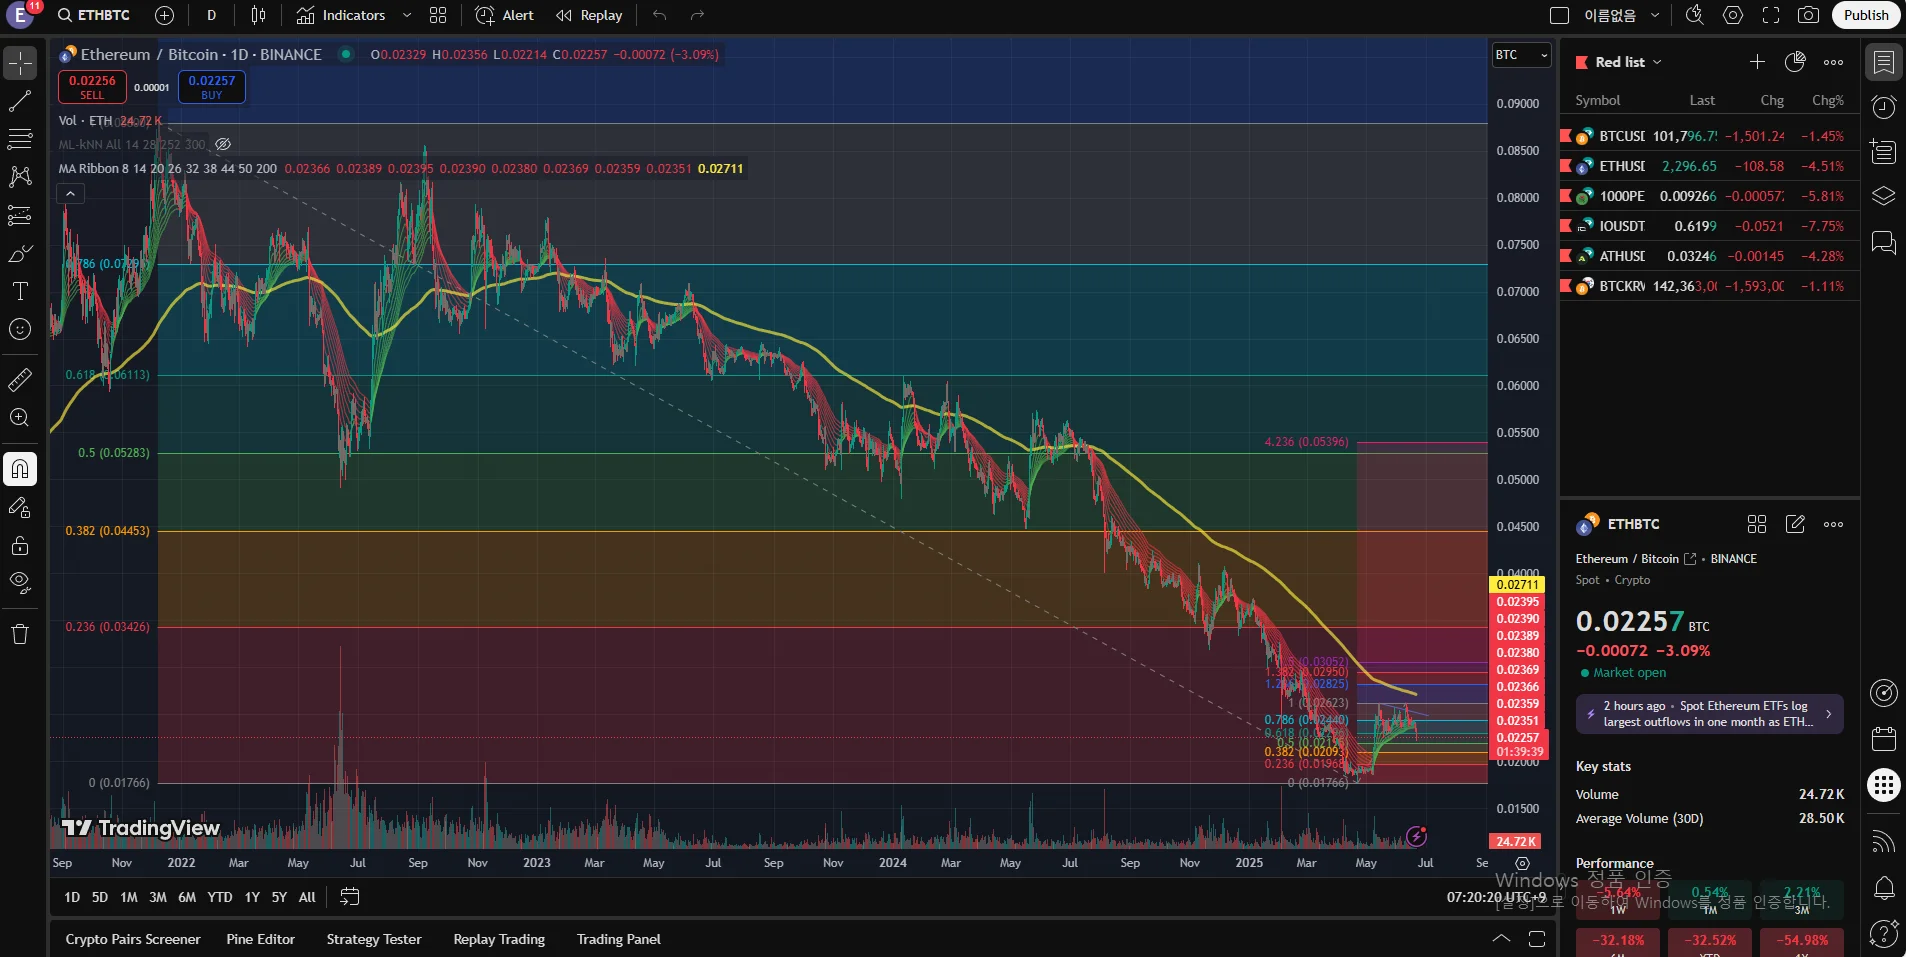This screenshot has width=1906, height=957.
Task: Open the watchlist advanced view
Action: pyautogui.click(x=1795, y=62)
